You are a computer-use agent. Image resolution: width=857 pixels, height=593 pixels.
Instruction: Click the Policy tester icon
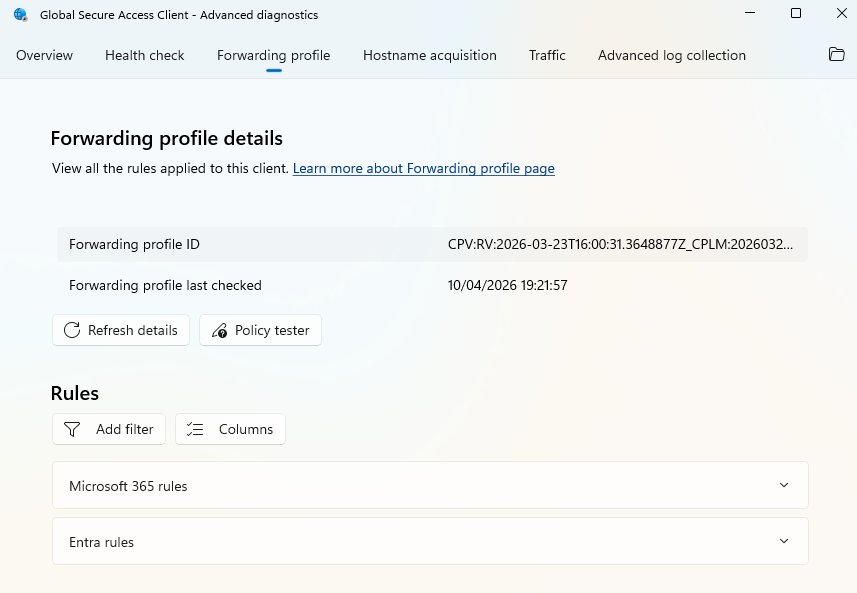pyautogui.click(x=219, y=330)
